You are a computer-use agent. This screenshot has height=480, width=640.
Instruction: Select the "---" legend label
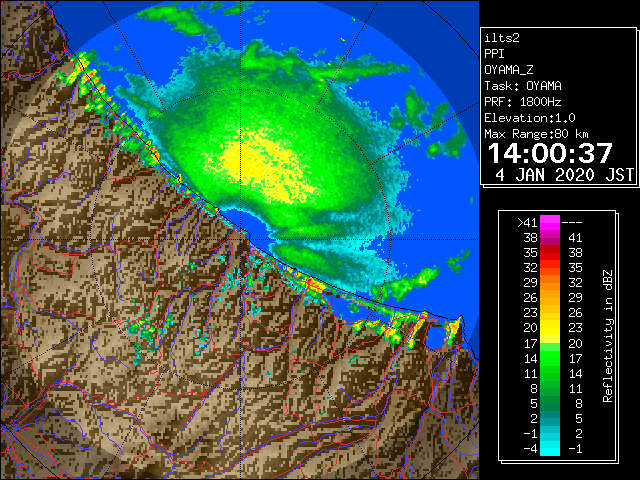coord(572,223)
